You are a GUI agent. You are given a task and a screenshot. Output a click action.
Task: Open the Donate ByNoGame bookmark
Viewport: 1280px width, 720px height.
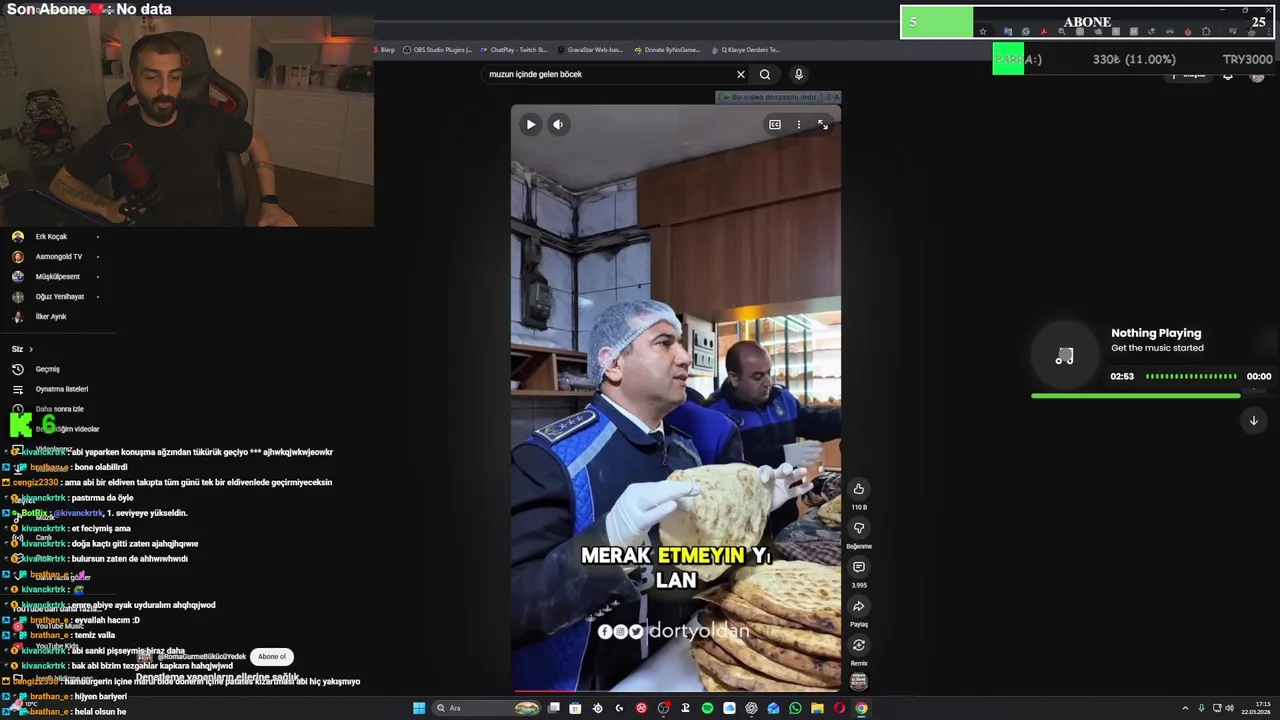pos(667,50)
